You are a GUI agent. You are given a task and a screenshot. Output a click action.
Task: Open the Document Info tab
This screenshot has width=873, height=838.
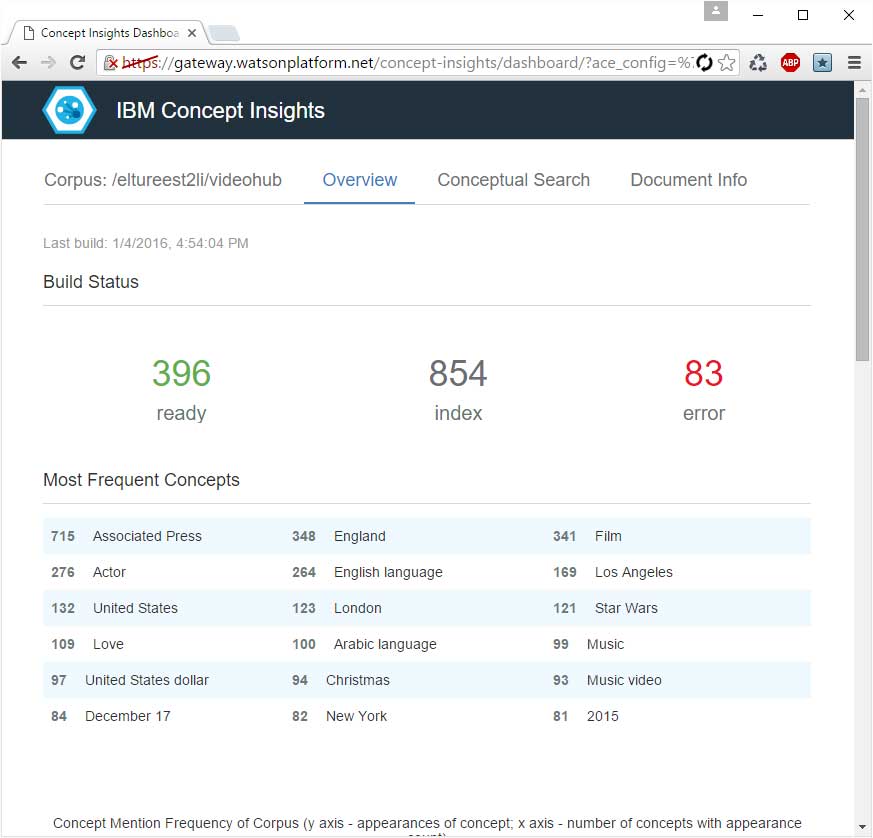click(x=689, y=180)
